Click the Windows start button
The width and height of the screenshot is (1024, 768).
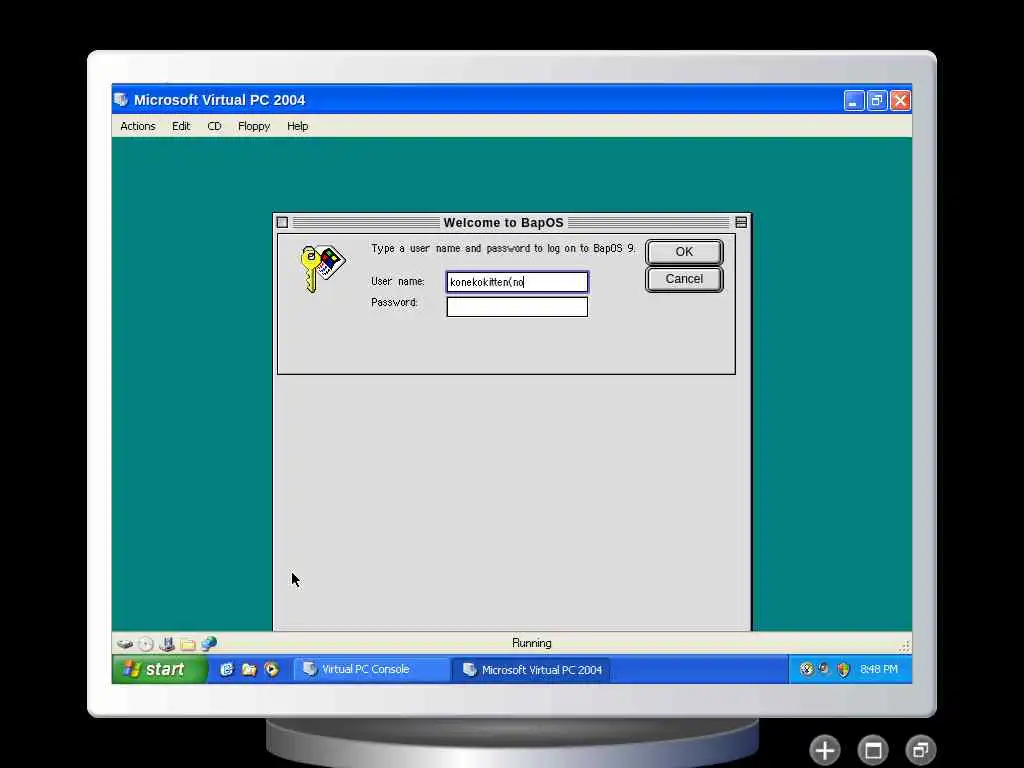(x=160, y=669)
